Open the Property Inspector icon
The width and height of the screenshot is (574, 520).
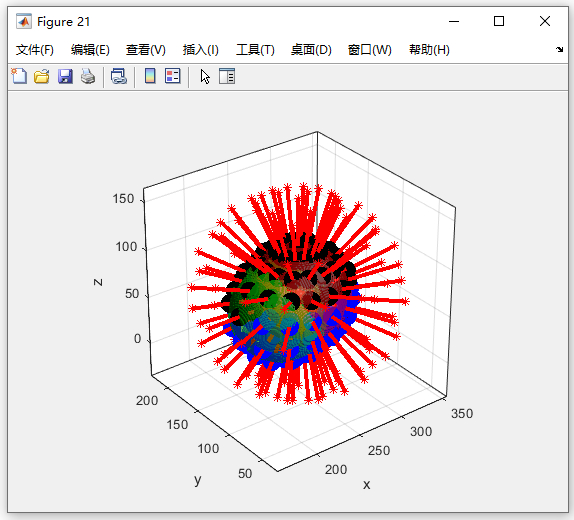(x=227, y=76)
